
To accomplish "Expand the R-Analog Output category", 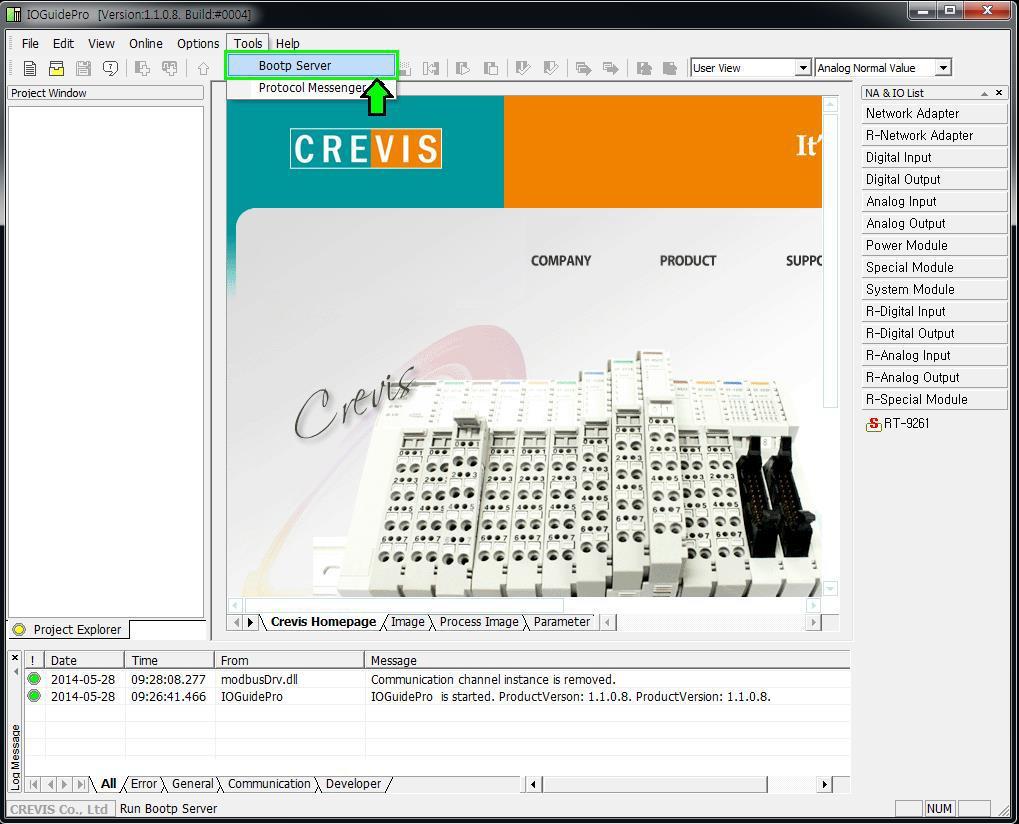I will (x=934, y=378).
